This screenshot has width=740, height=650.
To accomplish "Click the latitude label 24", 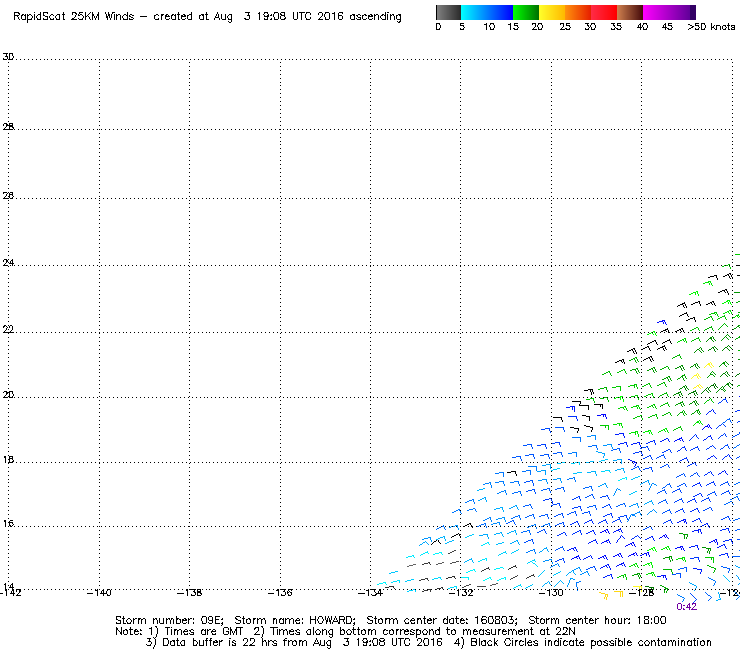I will 8,262.
